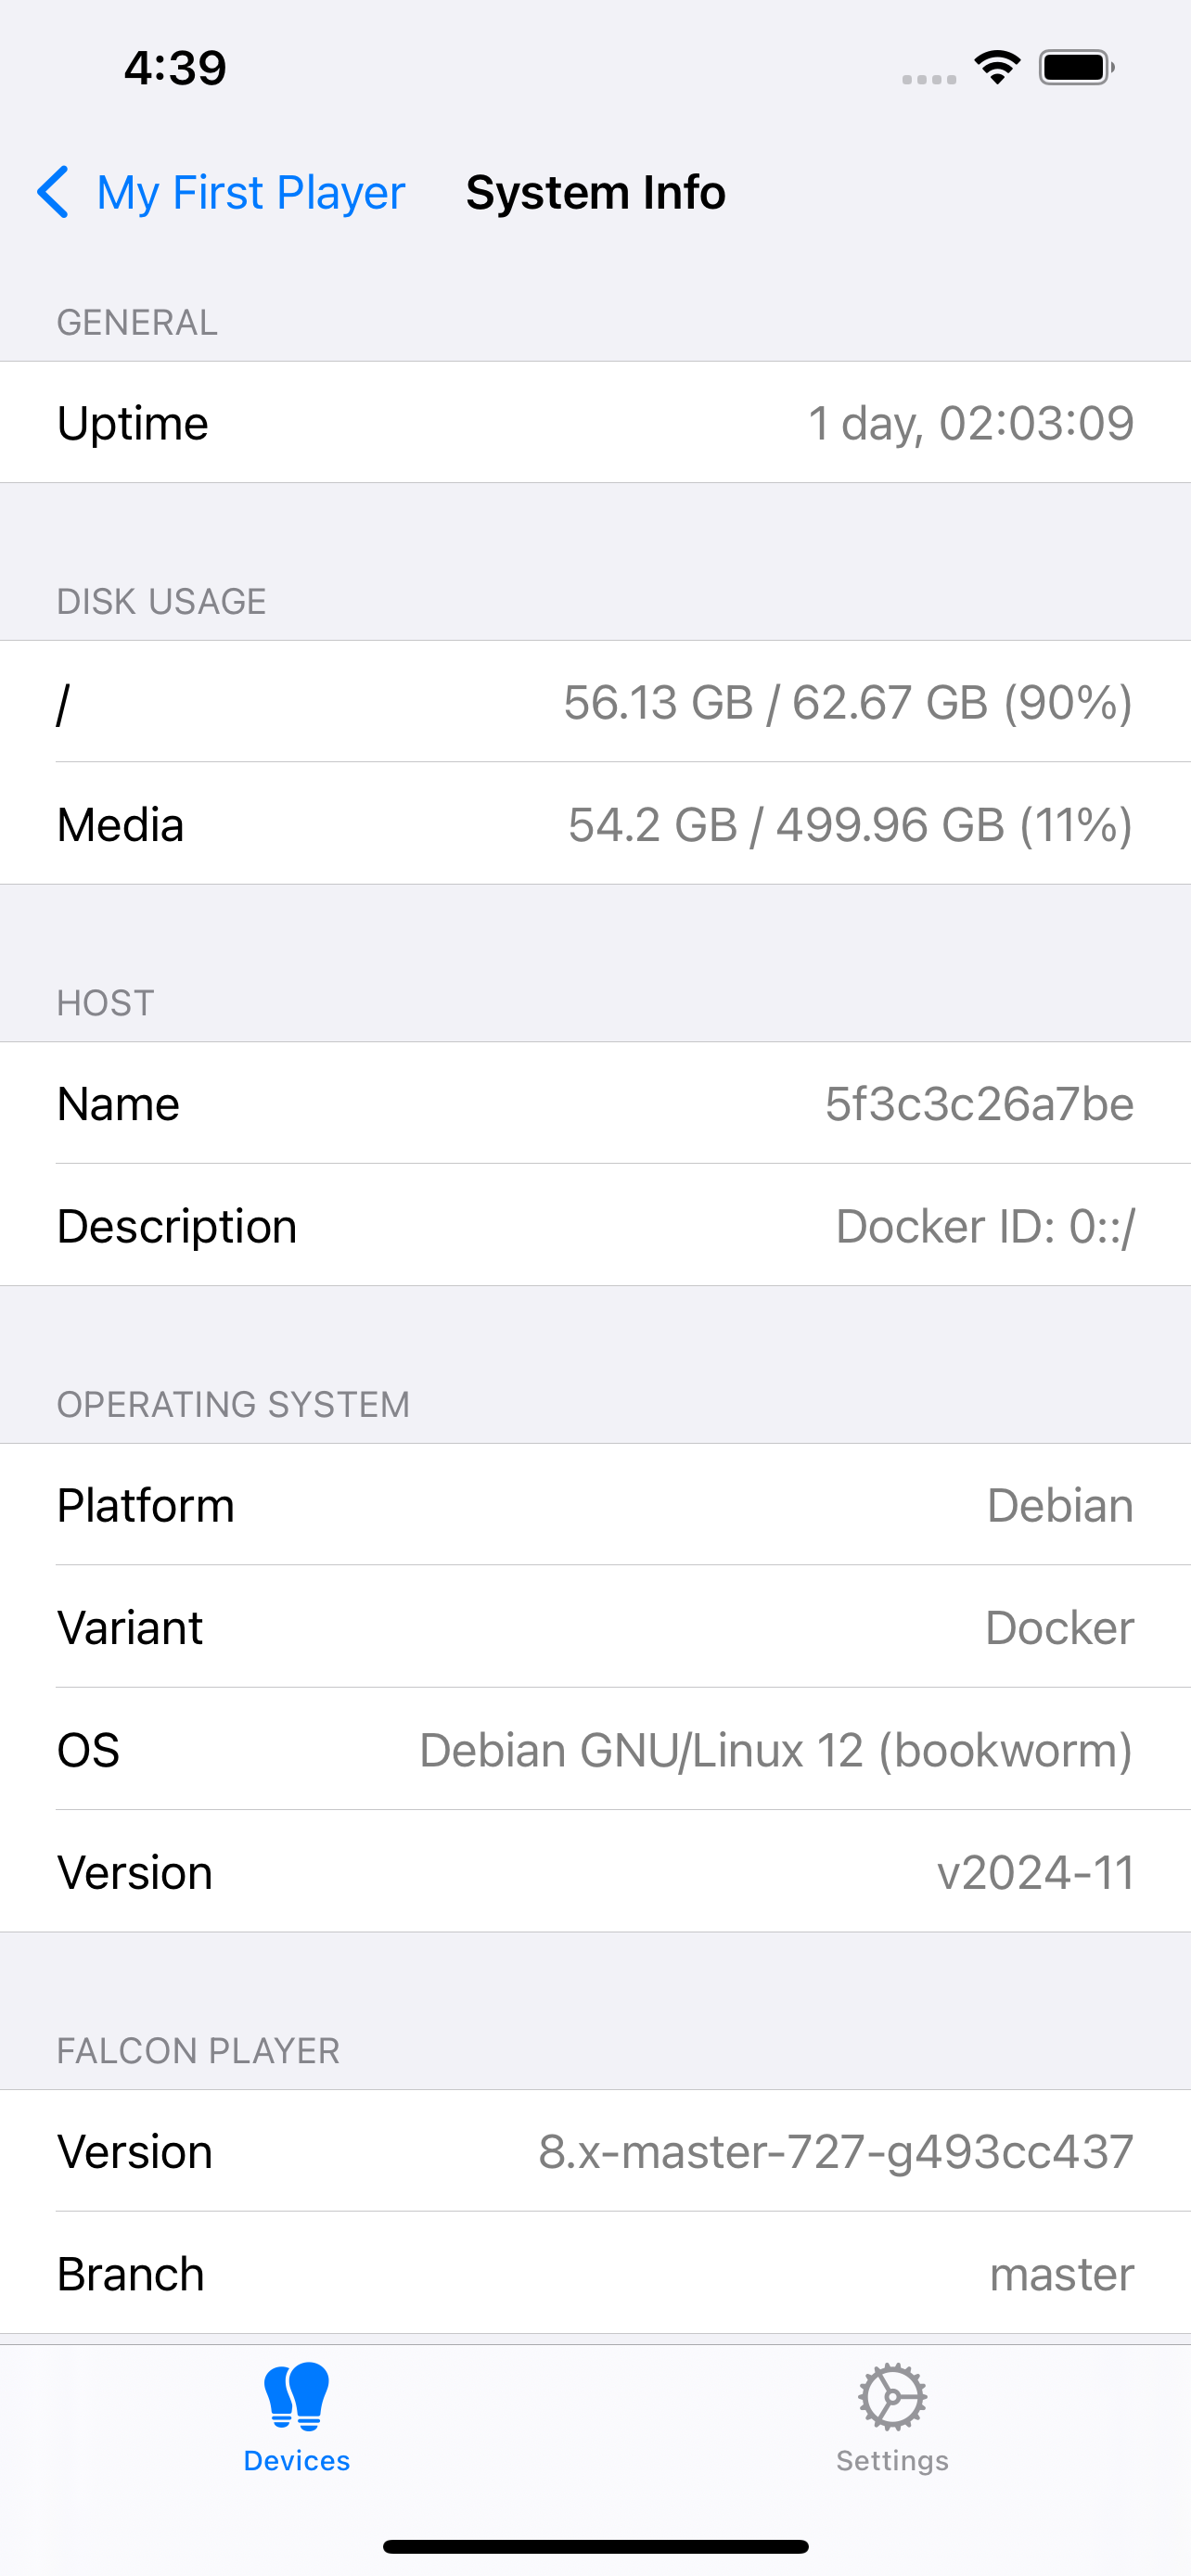This screenshot has height=2576, width=1191.
Task: Select the OS Debian GNU/Linux row
Action: tap(595, 1749)
